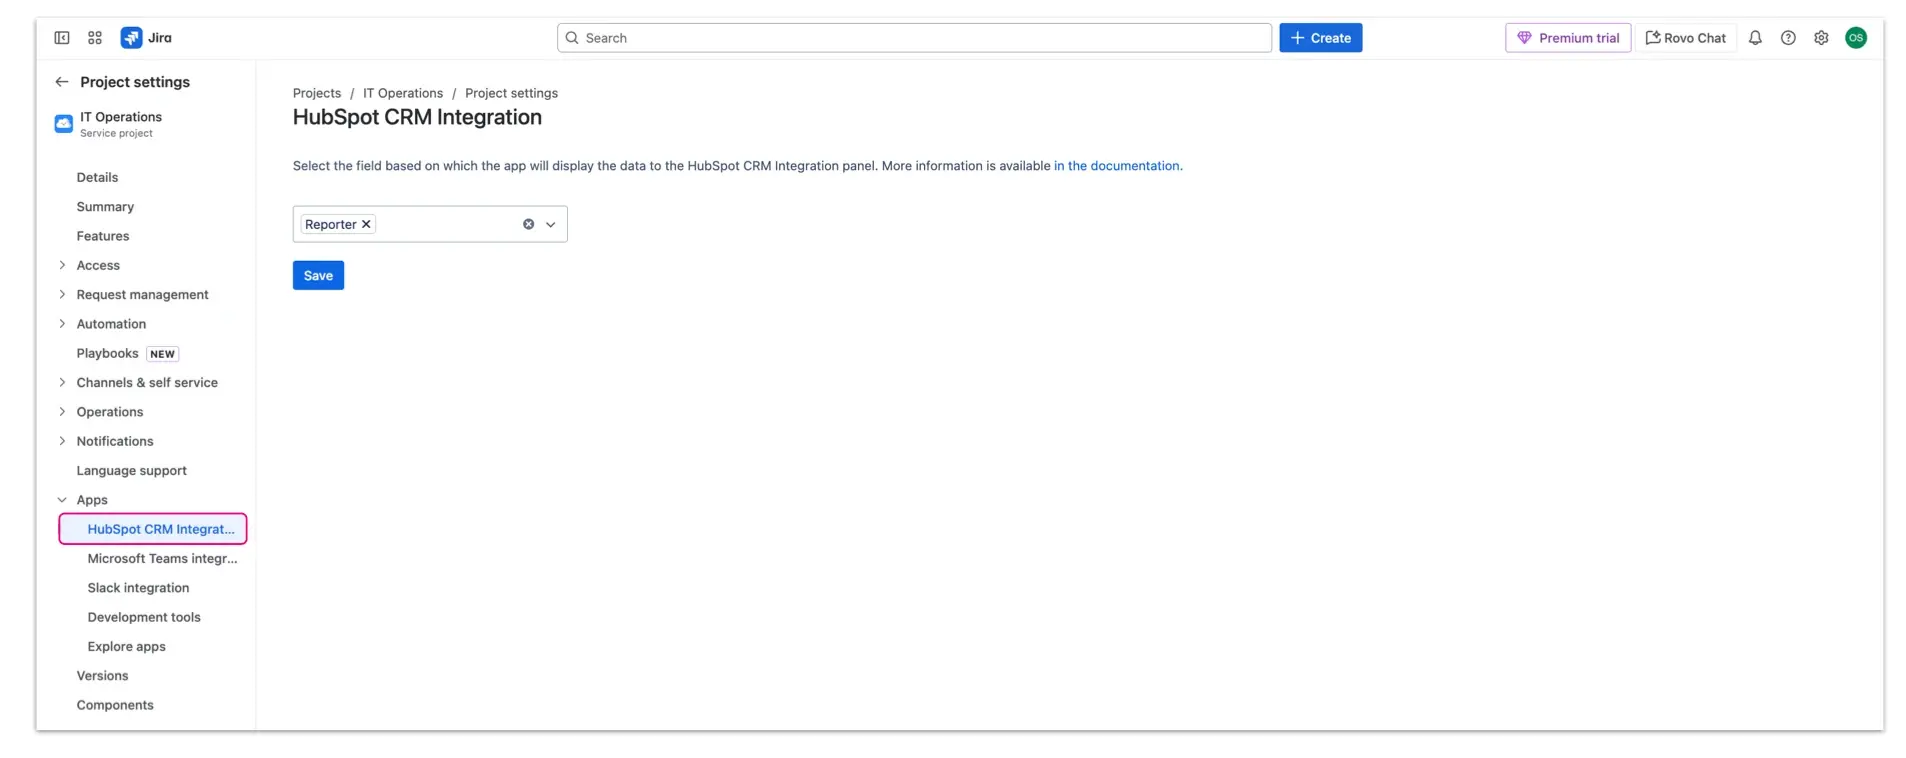Clear all selected fields in the dropdown
Screen dimensions: 1906x758
coord(528,224)
